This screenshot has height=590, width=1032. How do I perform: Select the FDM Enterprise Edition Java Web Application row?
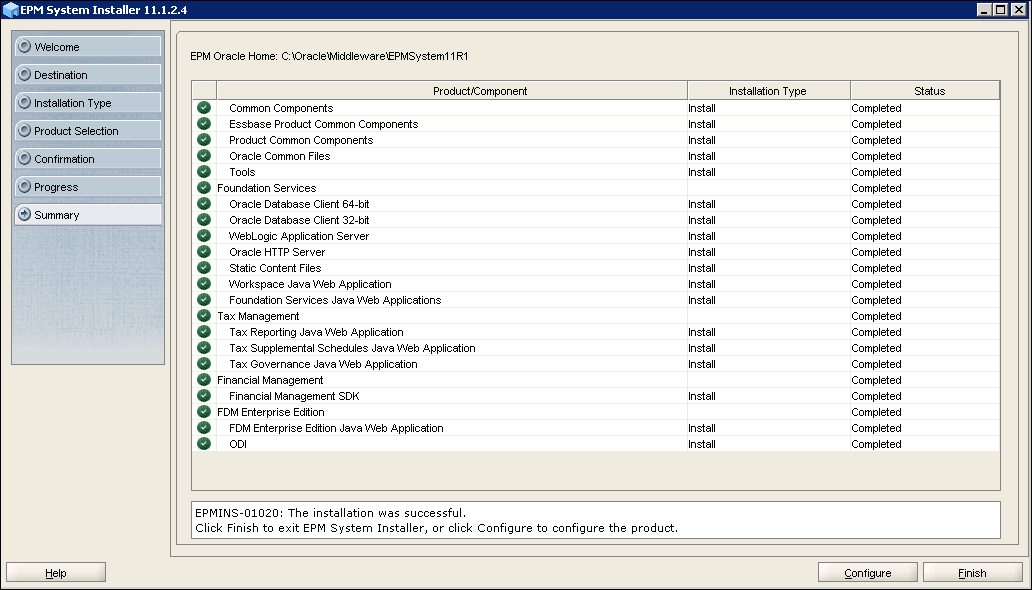[596, 428]
